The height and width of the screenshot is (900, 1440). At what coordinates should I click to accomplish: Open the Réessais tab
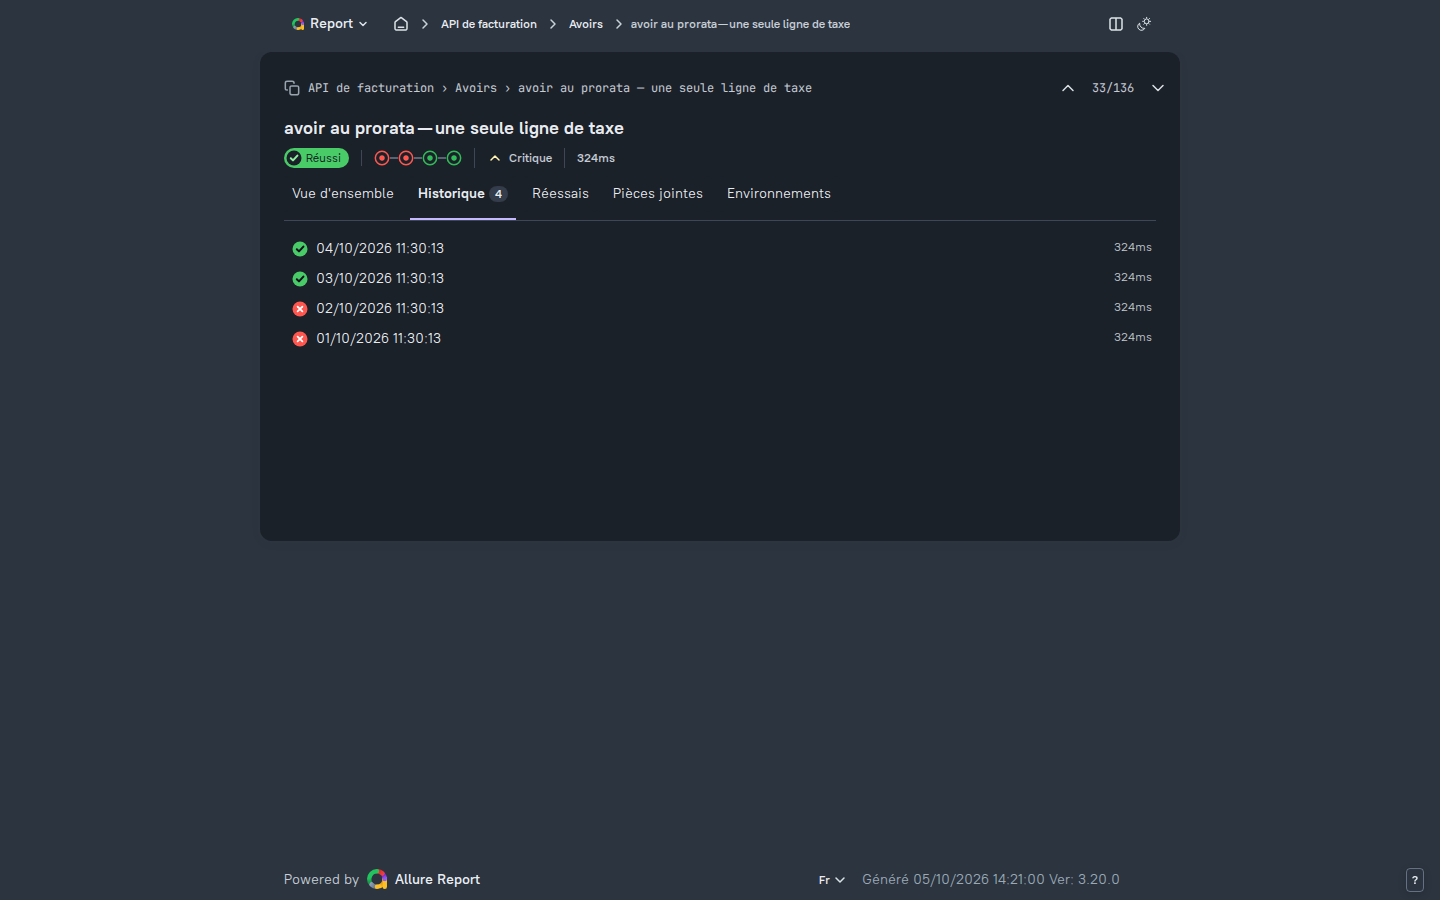[x=560, y=194]
